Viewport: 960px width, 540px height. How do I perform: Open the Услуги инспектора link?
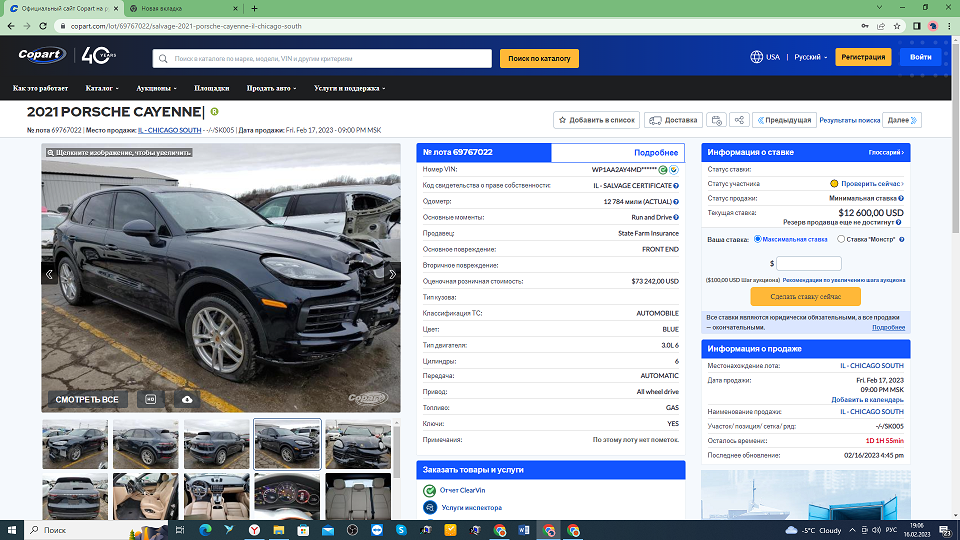[x=471, y=508]
